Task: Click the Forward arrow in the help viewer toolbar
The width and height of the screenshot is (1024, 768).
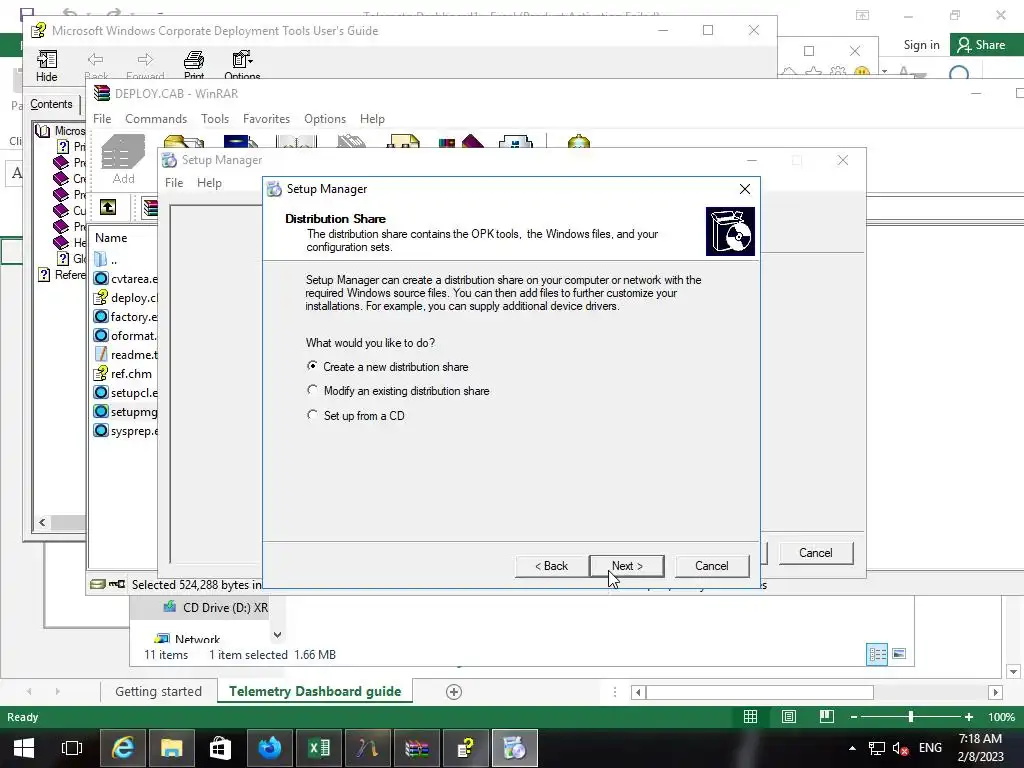Action: pos(145,60)
